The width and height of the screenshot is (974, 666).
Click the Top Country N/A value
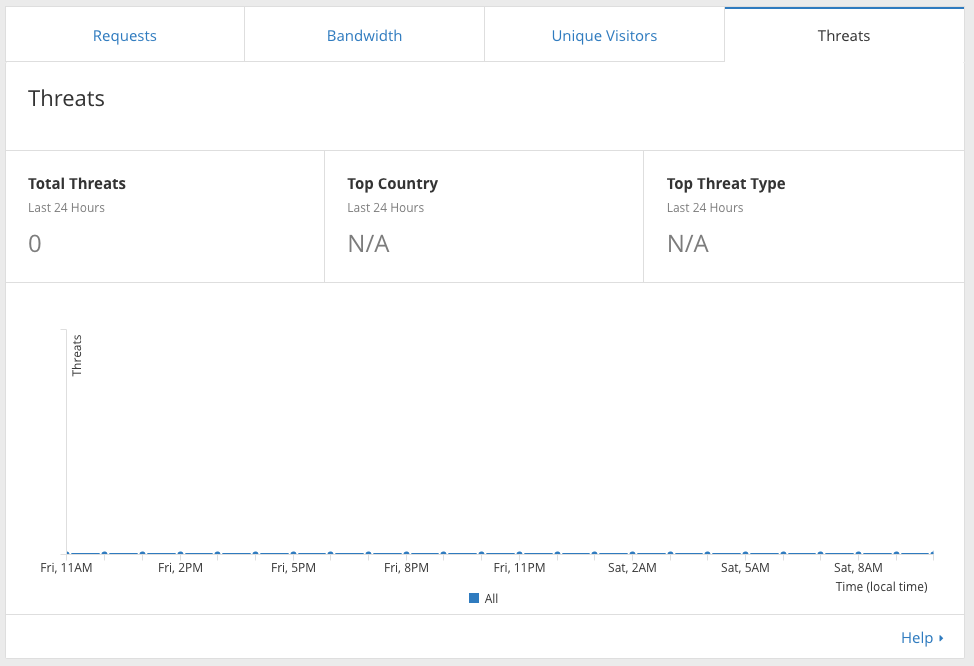click(x=368, y=244)
